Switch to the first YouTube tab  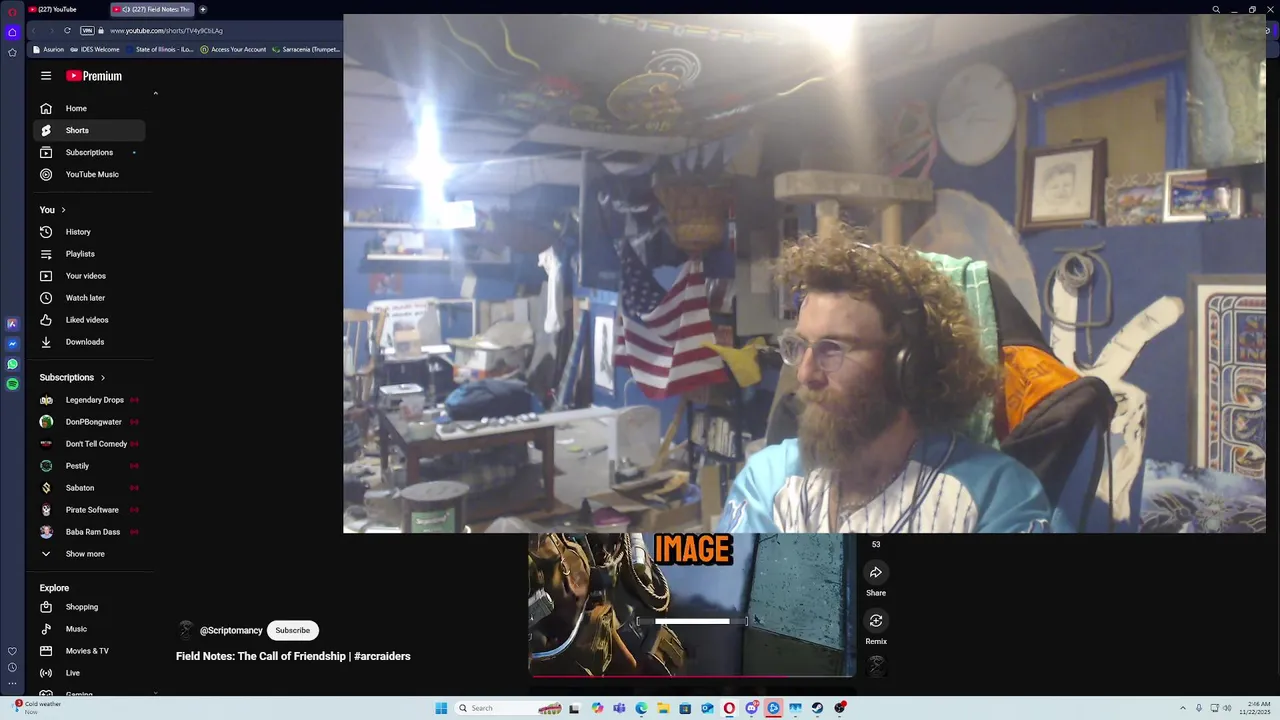click(64, 9)
